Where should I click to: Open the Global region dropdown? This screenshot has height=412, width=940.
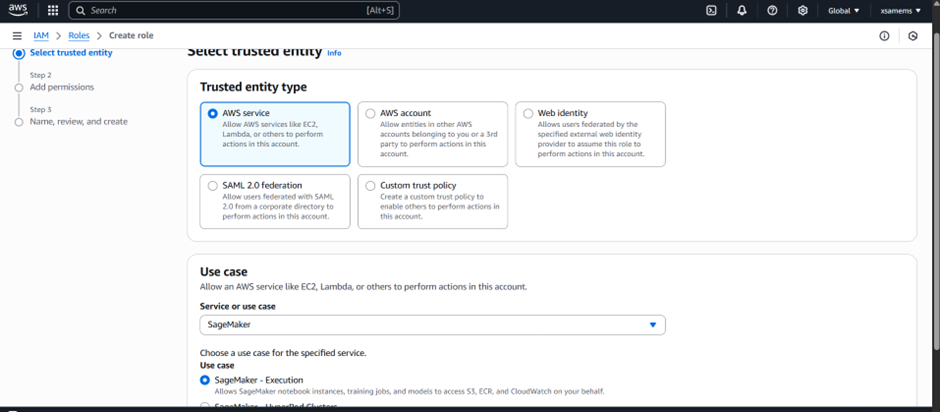(843, 10)
